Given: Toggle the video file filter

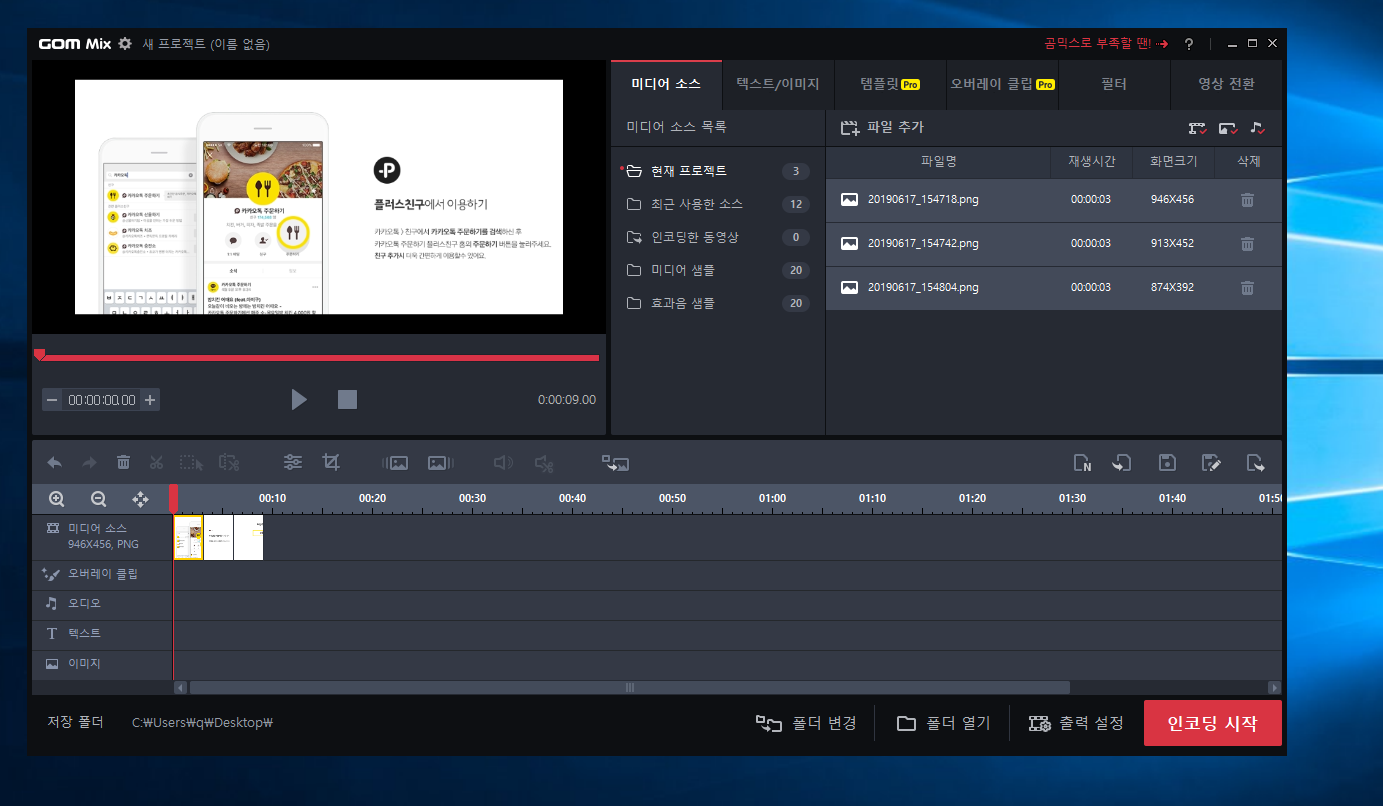Looking at the screenshot, I should [x=1197, y=128].
